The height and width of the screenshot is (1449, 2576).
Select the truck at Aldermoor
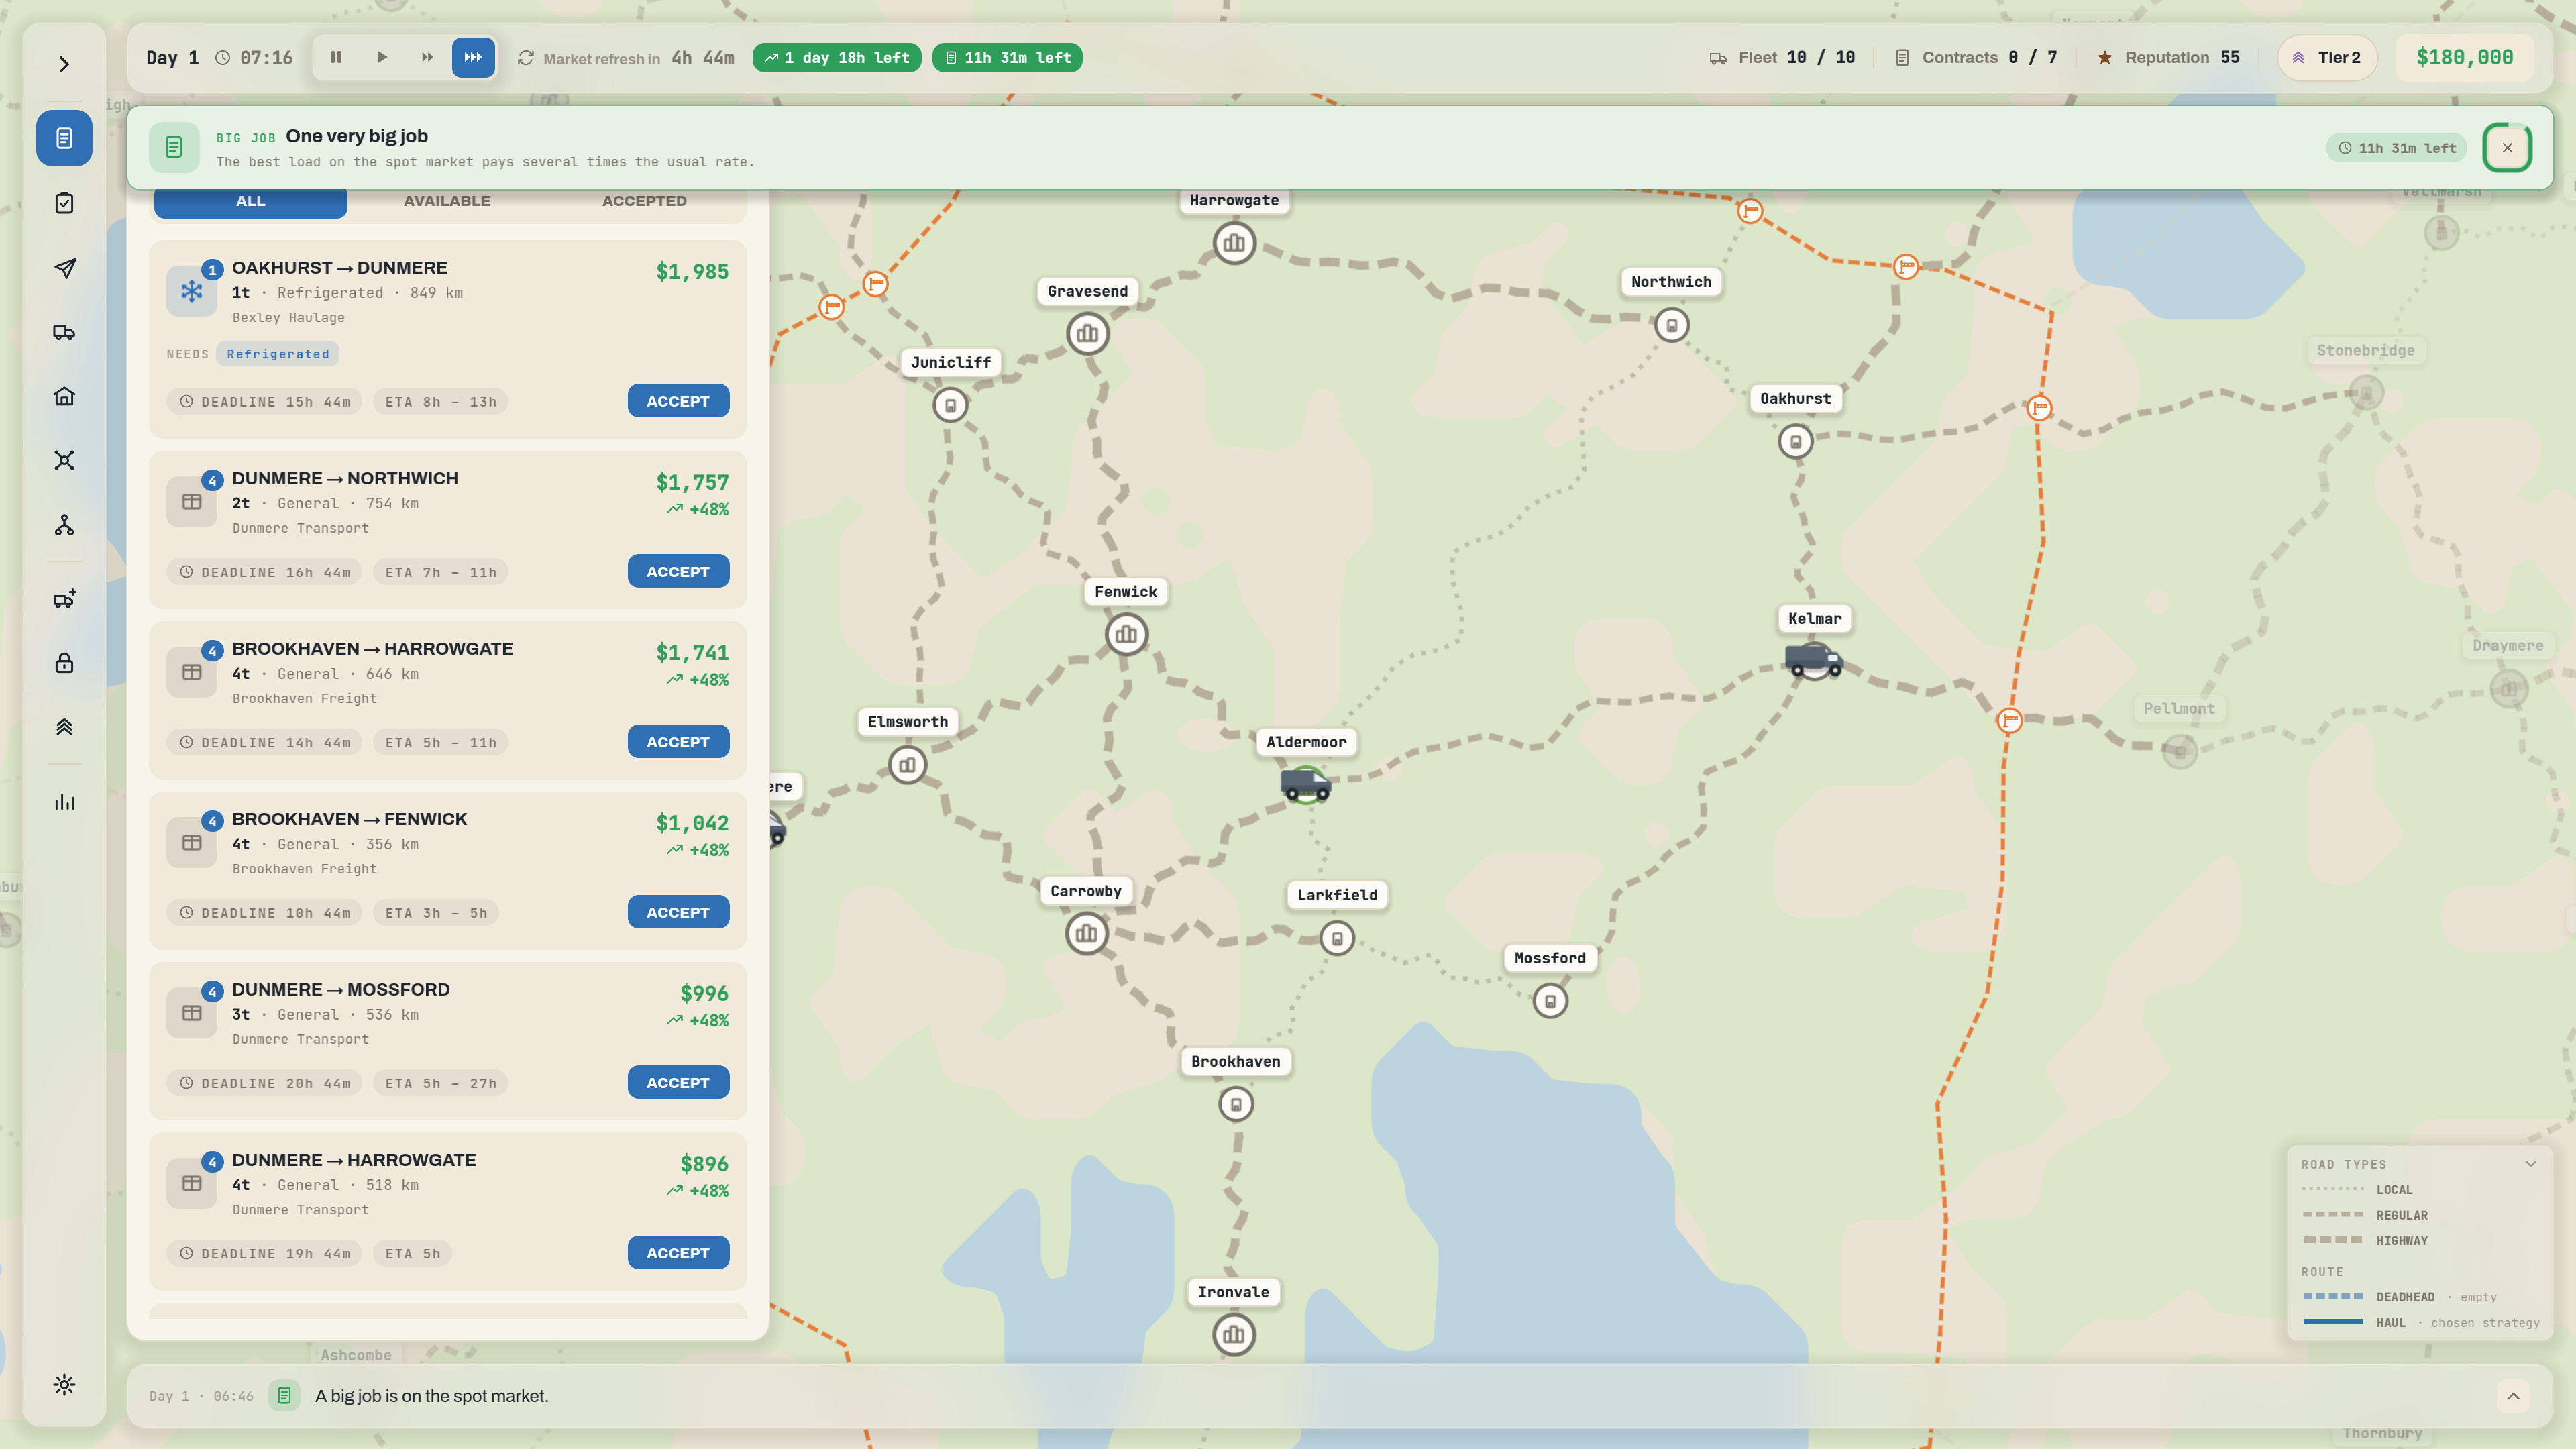point(1306,784)
